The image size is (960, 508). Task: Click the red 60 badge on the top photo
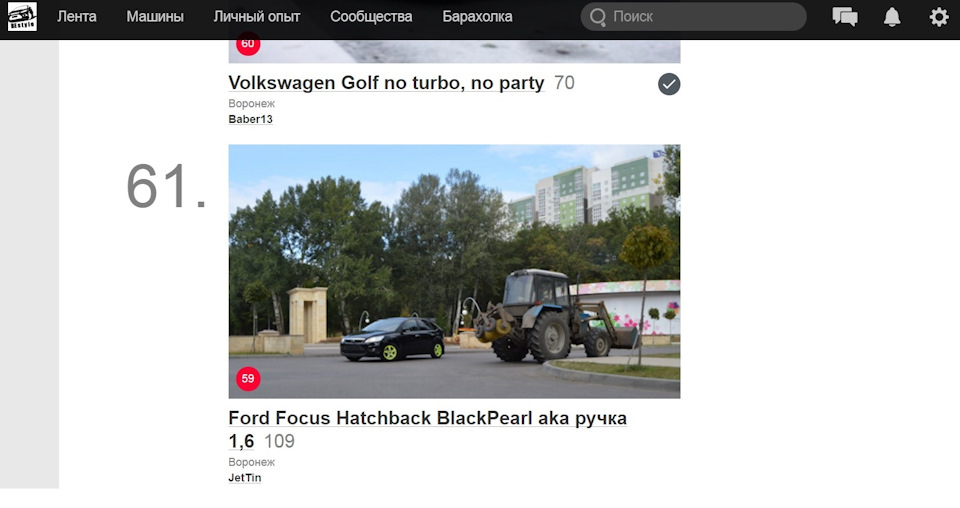coord(248,44)
